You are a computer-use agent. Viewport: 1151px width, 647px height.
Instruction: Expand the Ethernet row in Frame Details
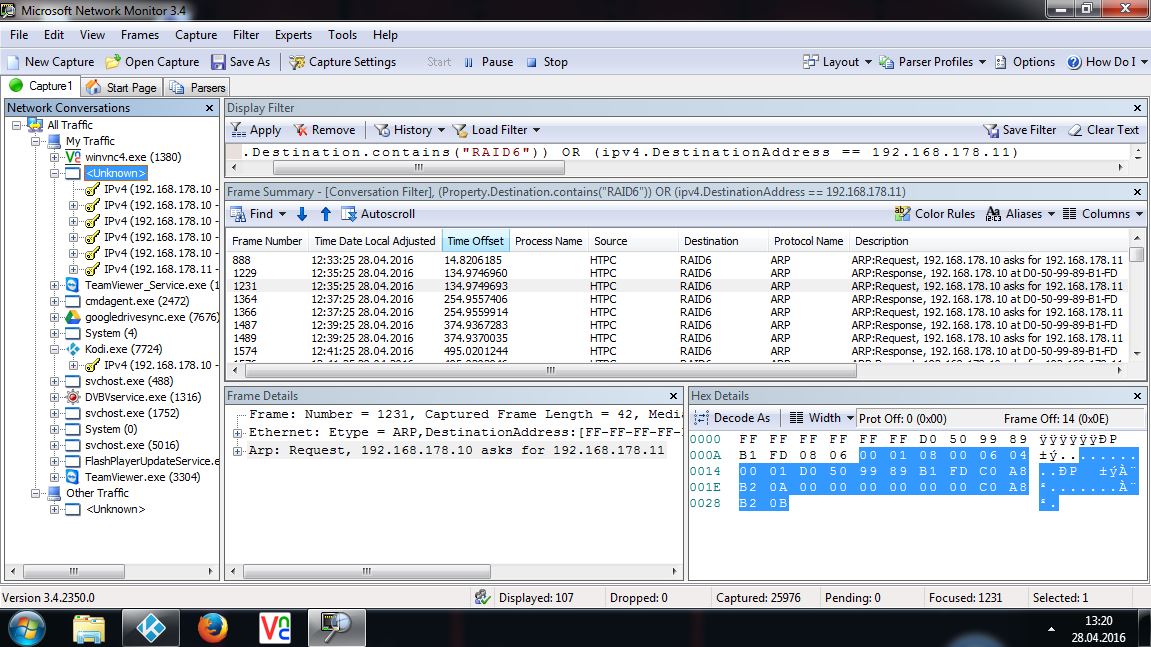click(237, 433)
